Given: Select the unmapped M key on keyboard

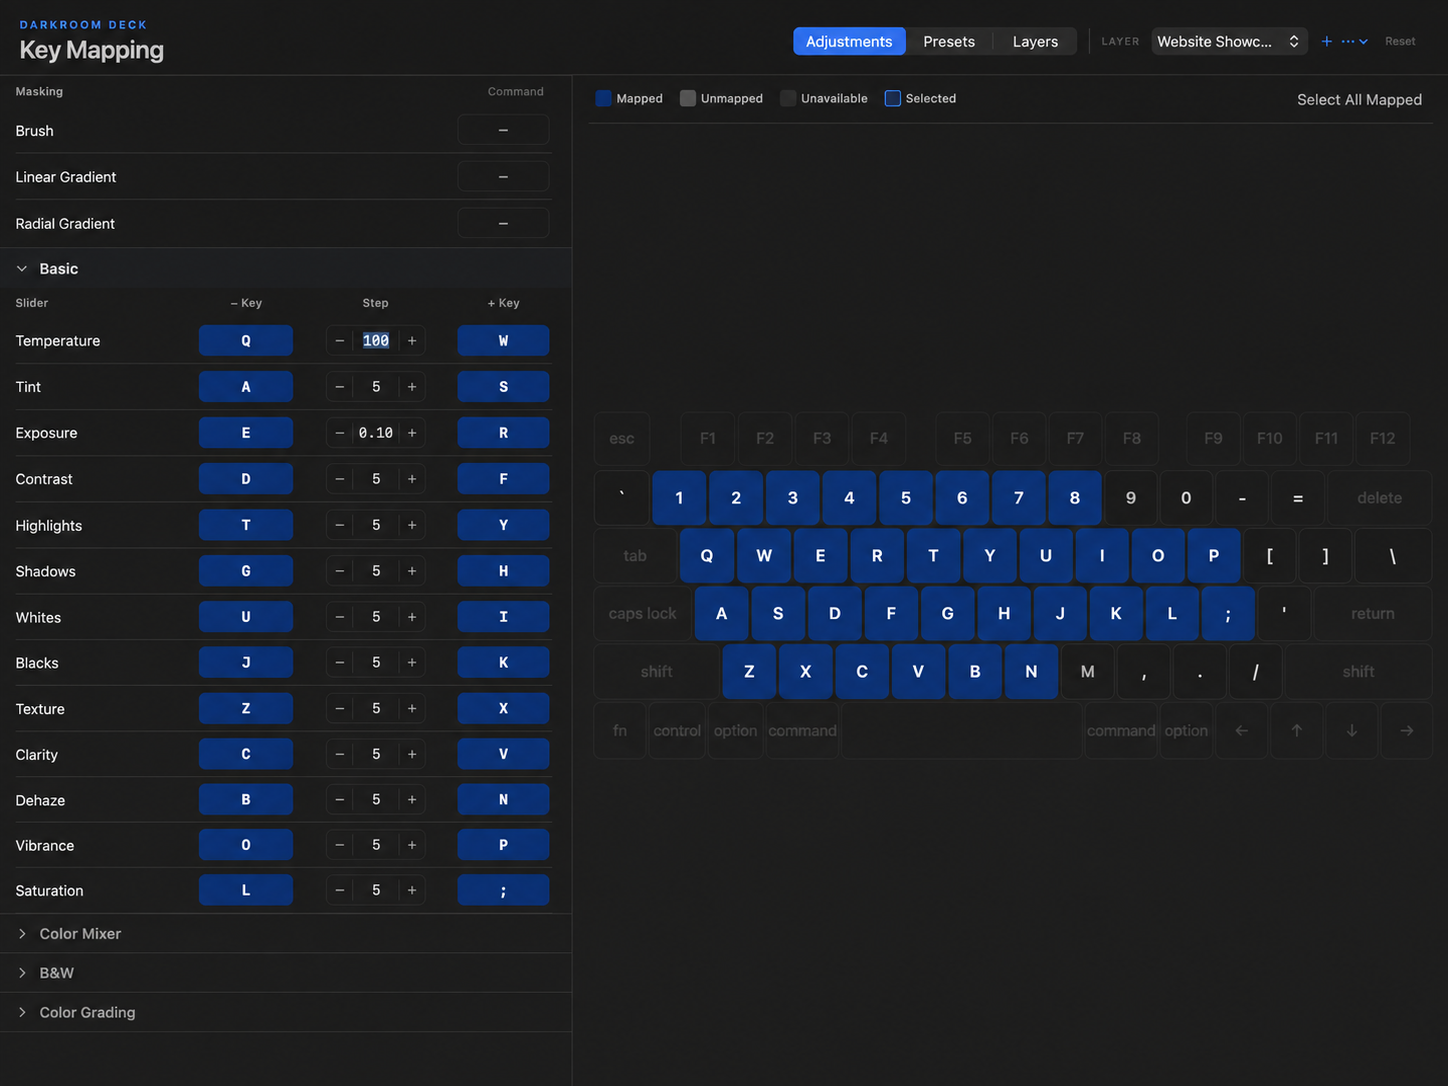Looking at the screenshot, I should point(1087,672).
